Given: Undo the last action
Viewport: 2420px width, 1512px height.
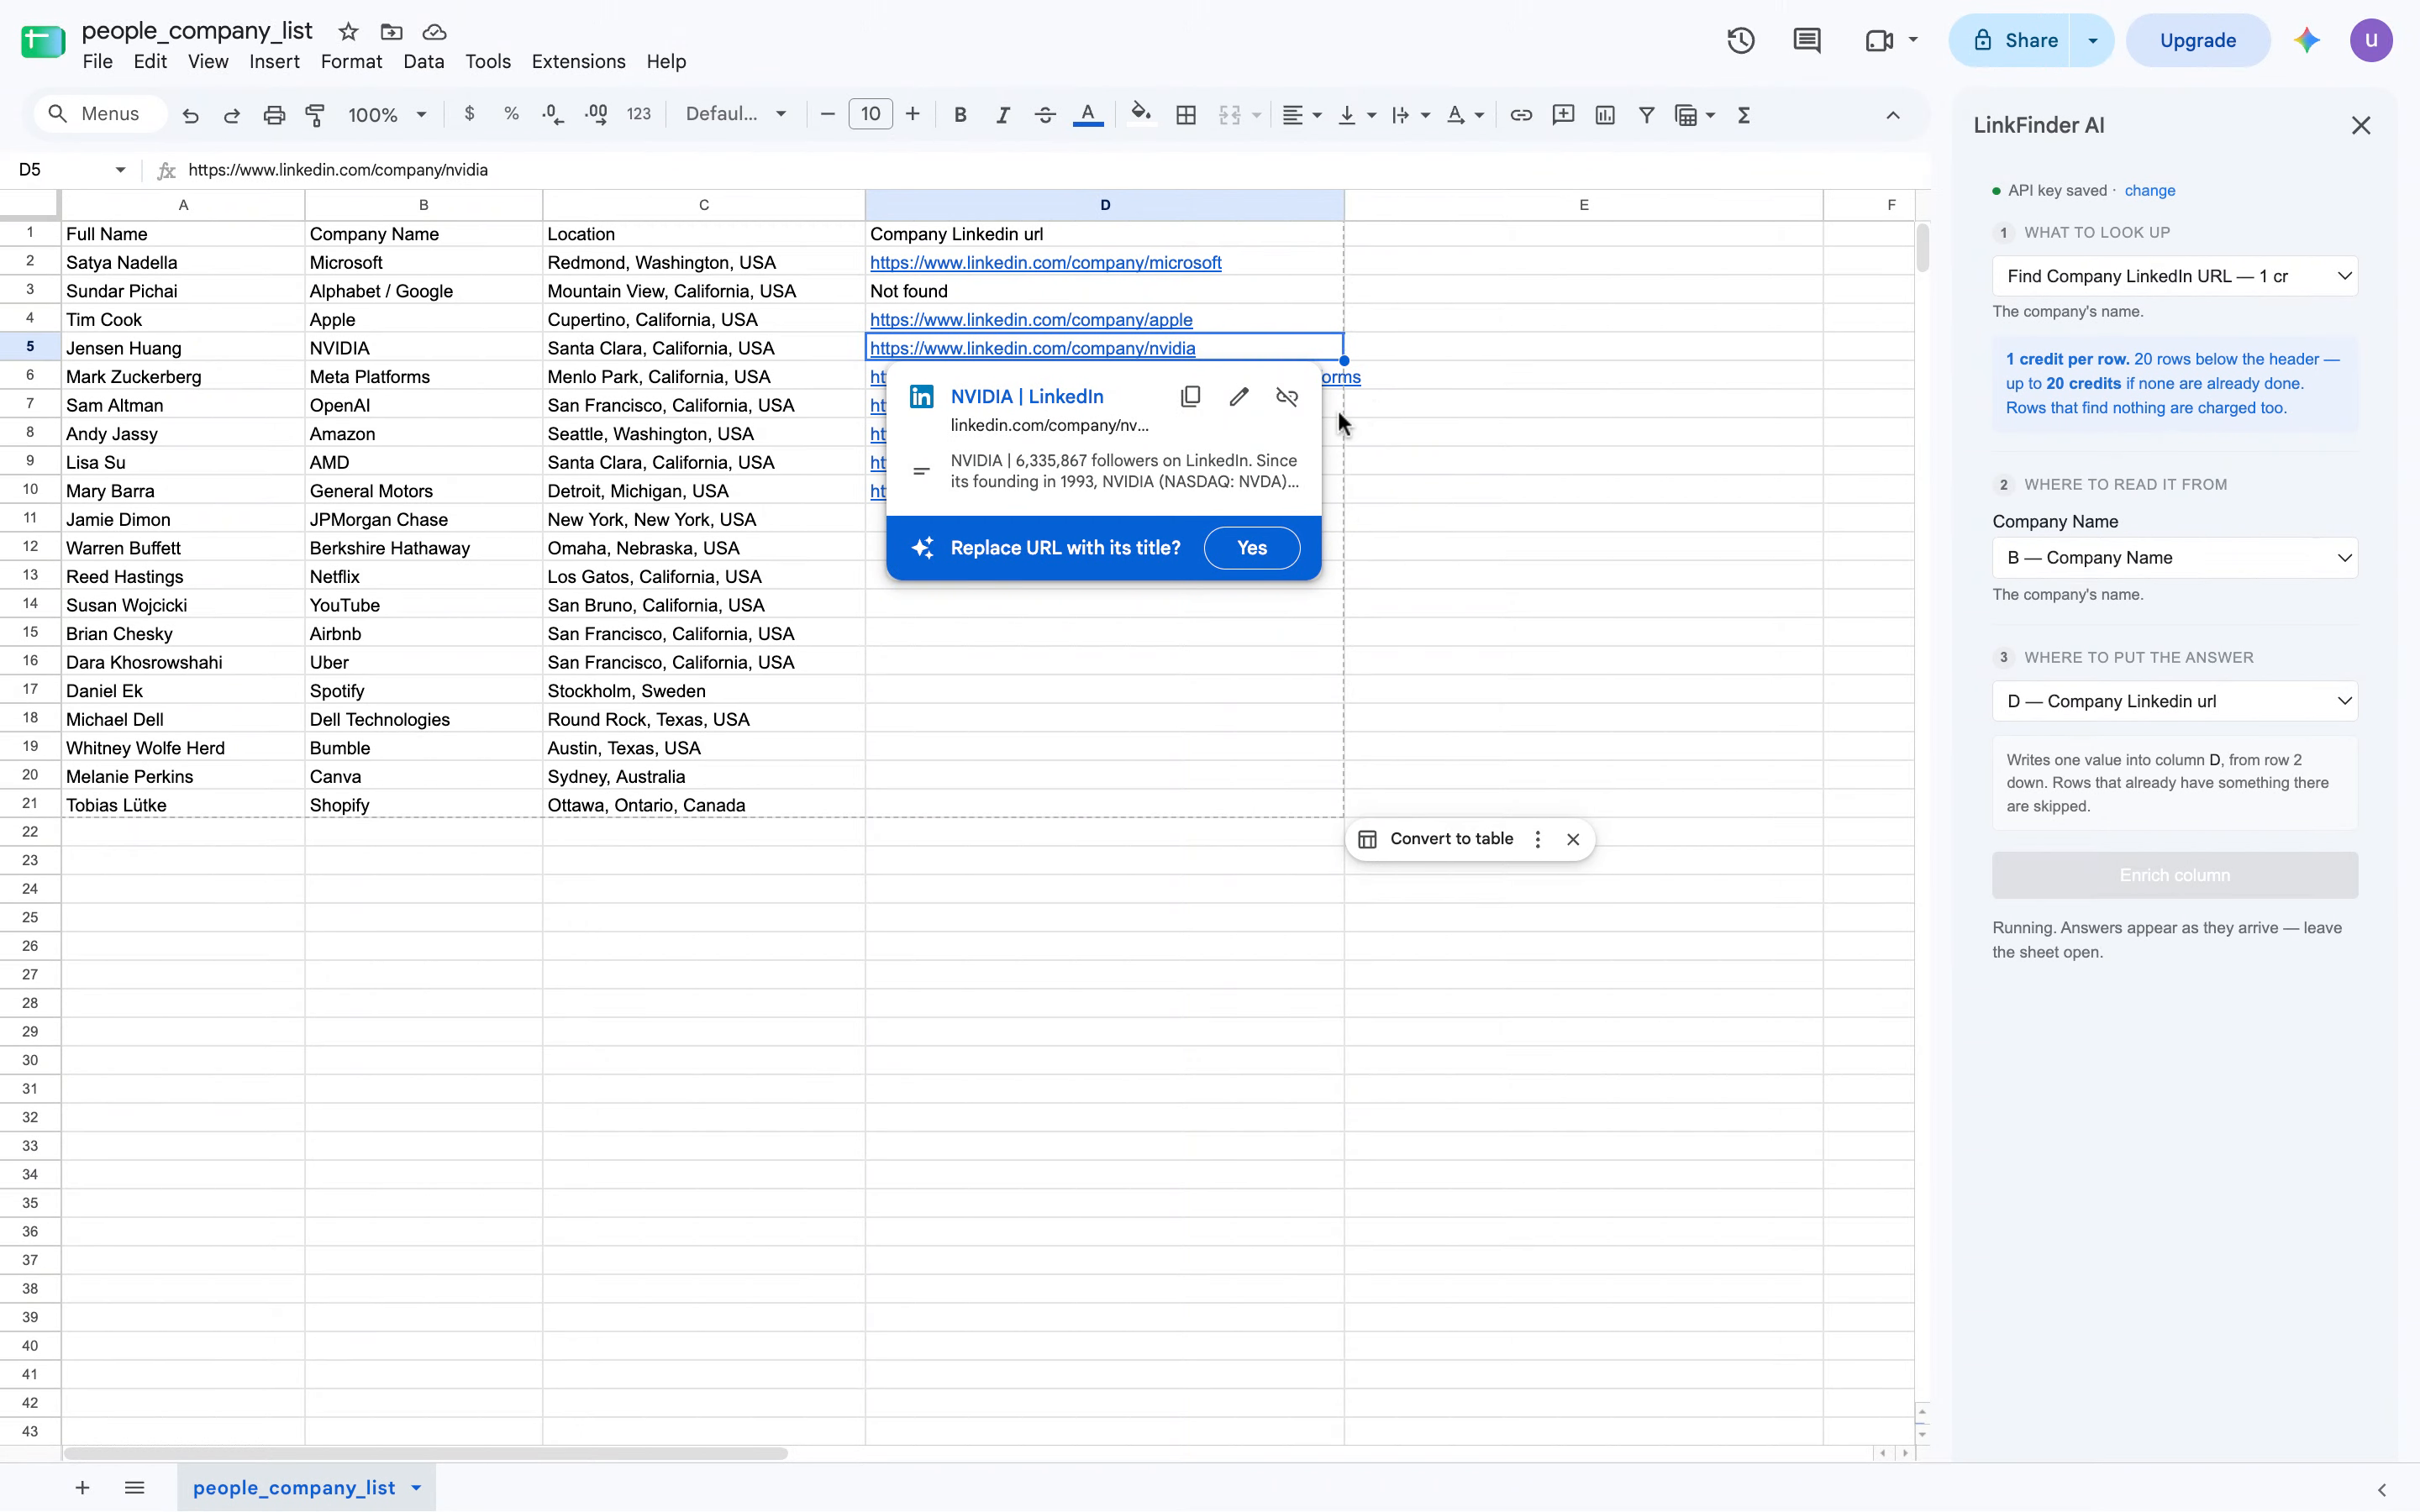Looking at the screenshot, I should point(190,115).
